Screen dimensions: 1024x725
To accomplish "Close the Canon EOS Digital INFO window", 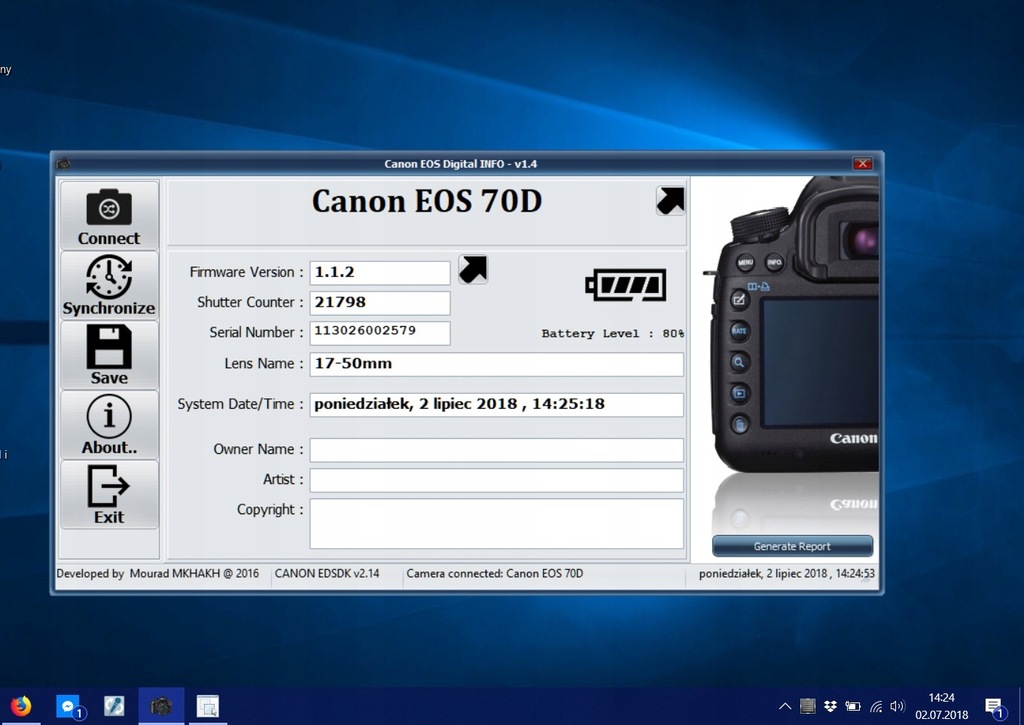I will click(862, 163).
